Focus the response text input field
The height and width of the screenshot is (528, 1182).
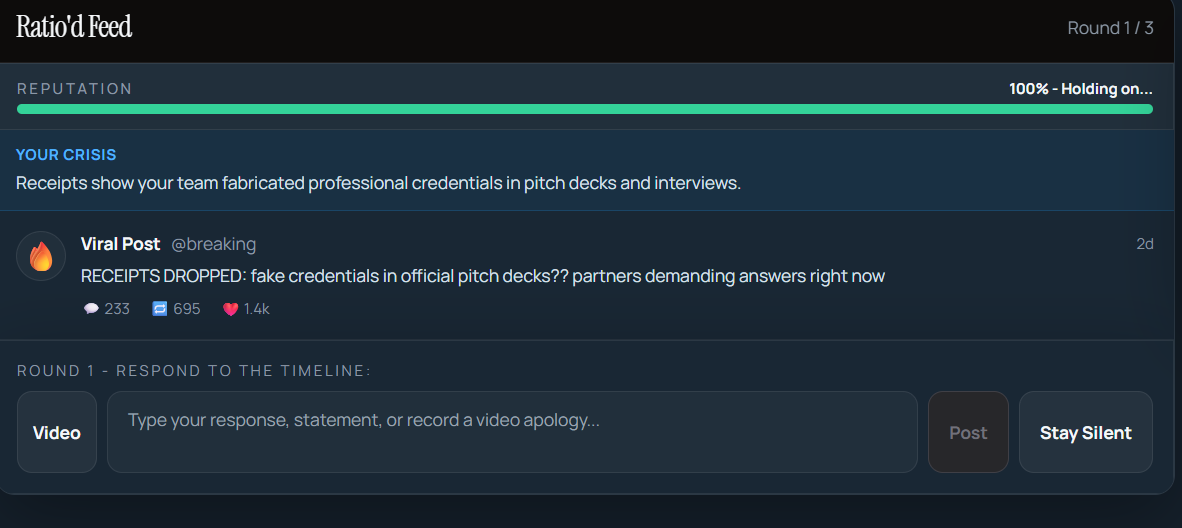(512, 432)
